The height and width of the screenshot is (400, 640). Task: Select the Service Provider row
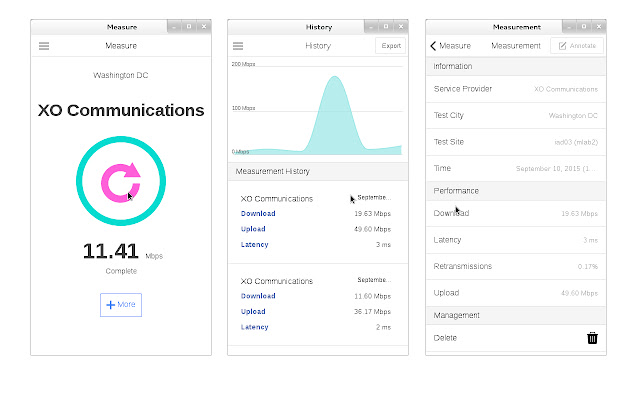coord(516,89)
